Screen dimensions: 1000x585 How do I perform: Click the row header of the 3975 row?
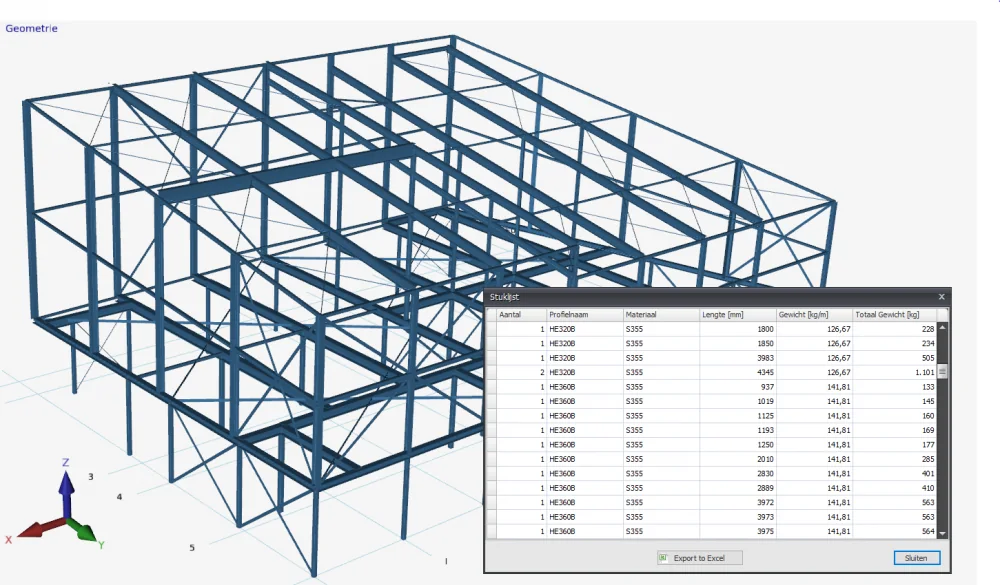tap(491, 531)
